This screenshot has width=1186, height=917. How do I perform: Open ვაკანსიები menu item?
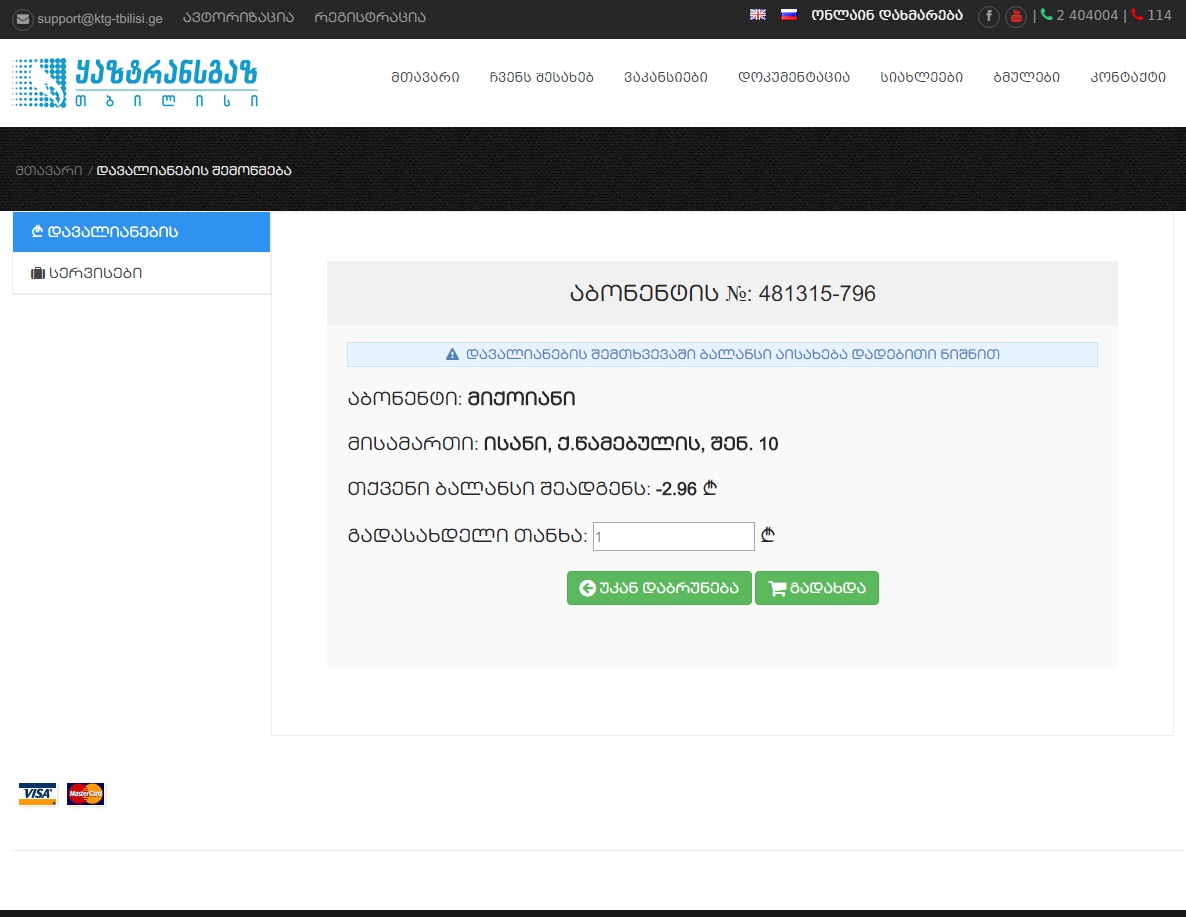click(x=666, y=77)
